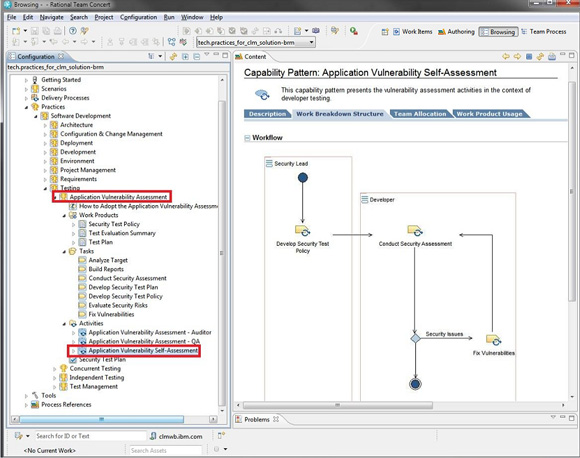Toggle the Browsing perspective button
This screenshot has height=458, width=580.
point(498,32)
